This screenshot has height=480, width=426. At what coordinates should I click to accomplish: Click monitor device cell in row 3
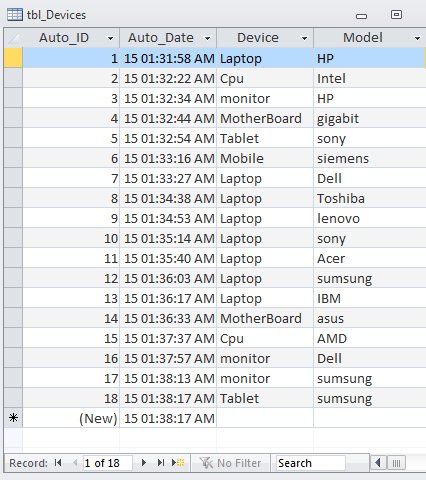pyautogui.click(x=265, y=98)
